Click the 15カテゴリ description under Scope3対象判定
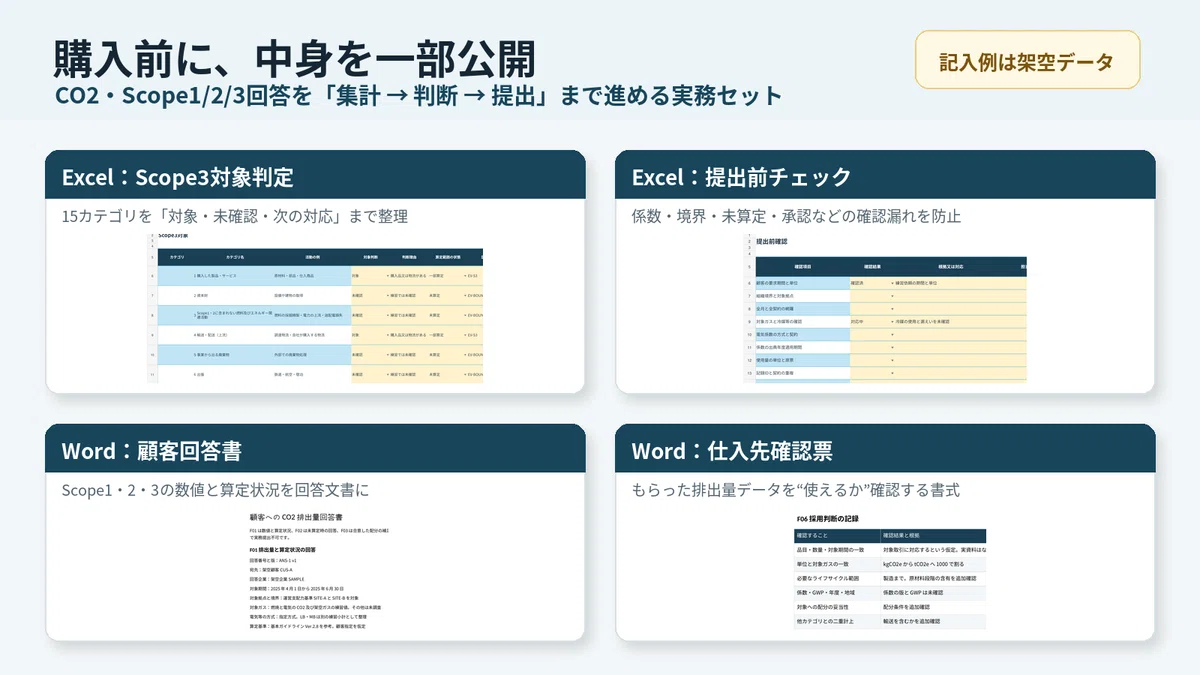The width and height of the screenshot is (1200, 675). 234,216
